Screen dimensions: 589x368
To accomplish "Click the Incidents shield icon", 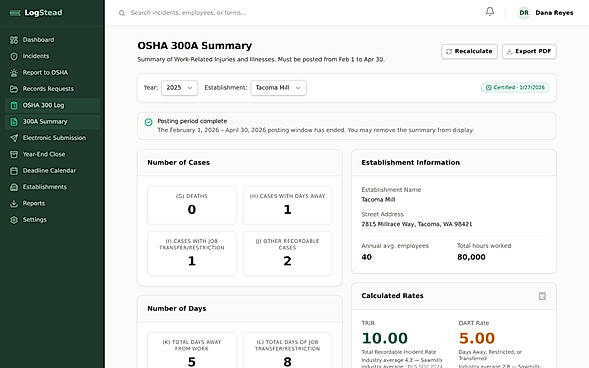I will (14, 56).
